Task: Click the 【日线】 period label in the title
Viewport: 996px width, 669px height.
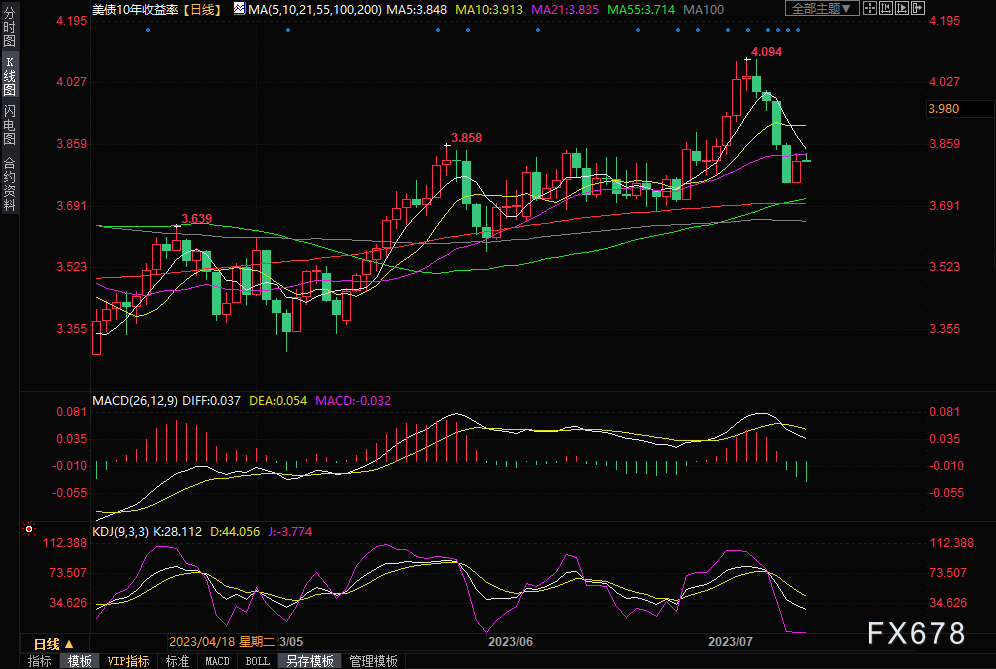Action: tap(202, 10)
